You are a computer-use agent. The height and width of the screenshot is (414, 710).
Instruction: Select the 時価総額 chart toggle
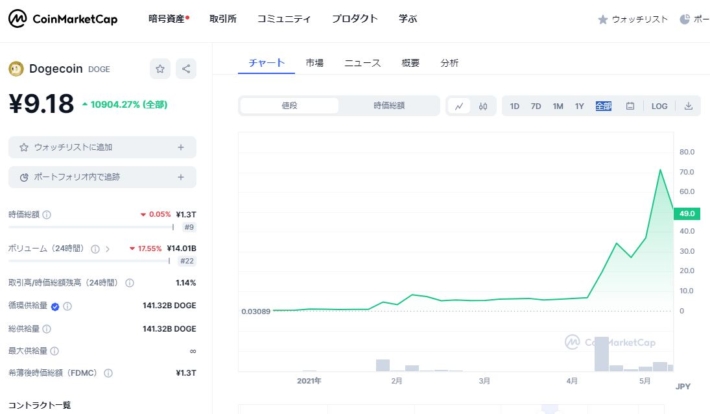pos(389,106)
